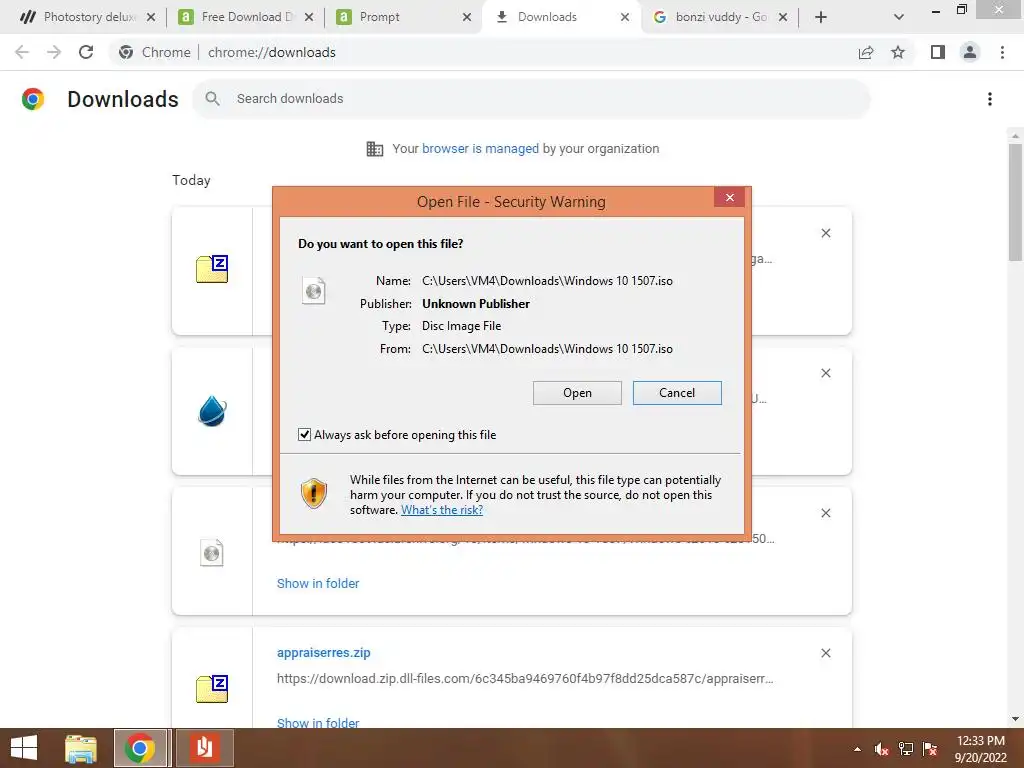Click the appraiserres.zip file icon
This screenshot has width=1024, height=768.
(212, 688)
